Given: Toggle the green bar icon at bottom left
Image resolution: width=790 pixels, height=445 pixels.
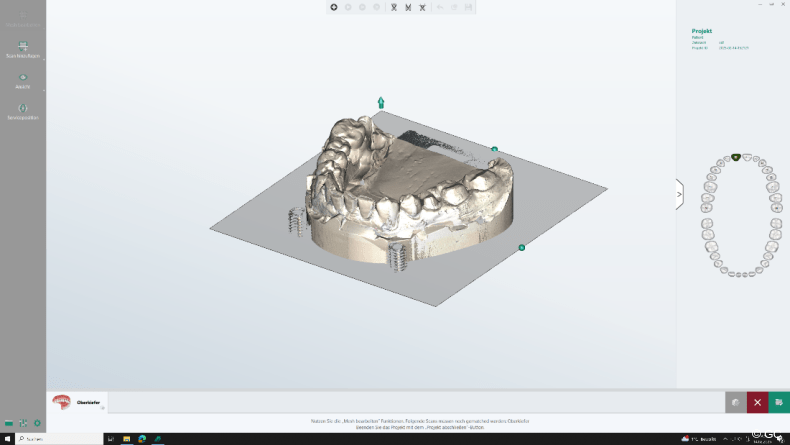Looking at the screenshot, I should pos(9,424).
